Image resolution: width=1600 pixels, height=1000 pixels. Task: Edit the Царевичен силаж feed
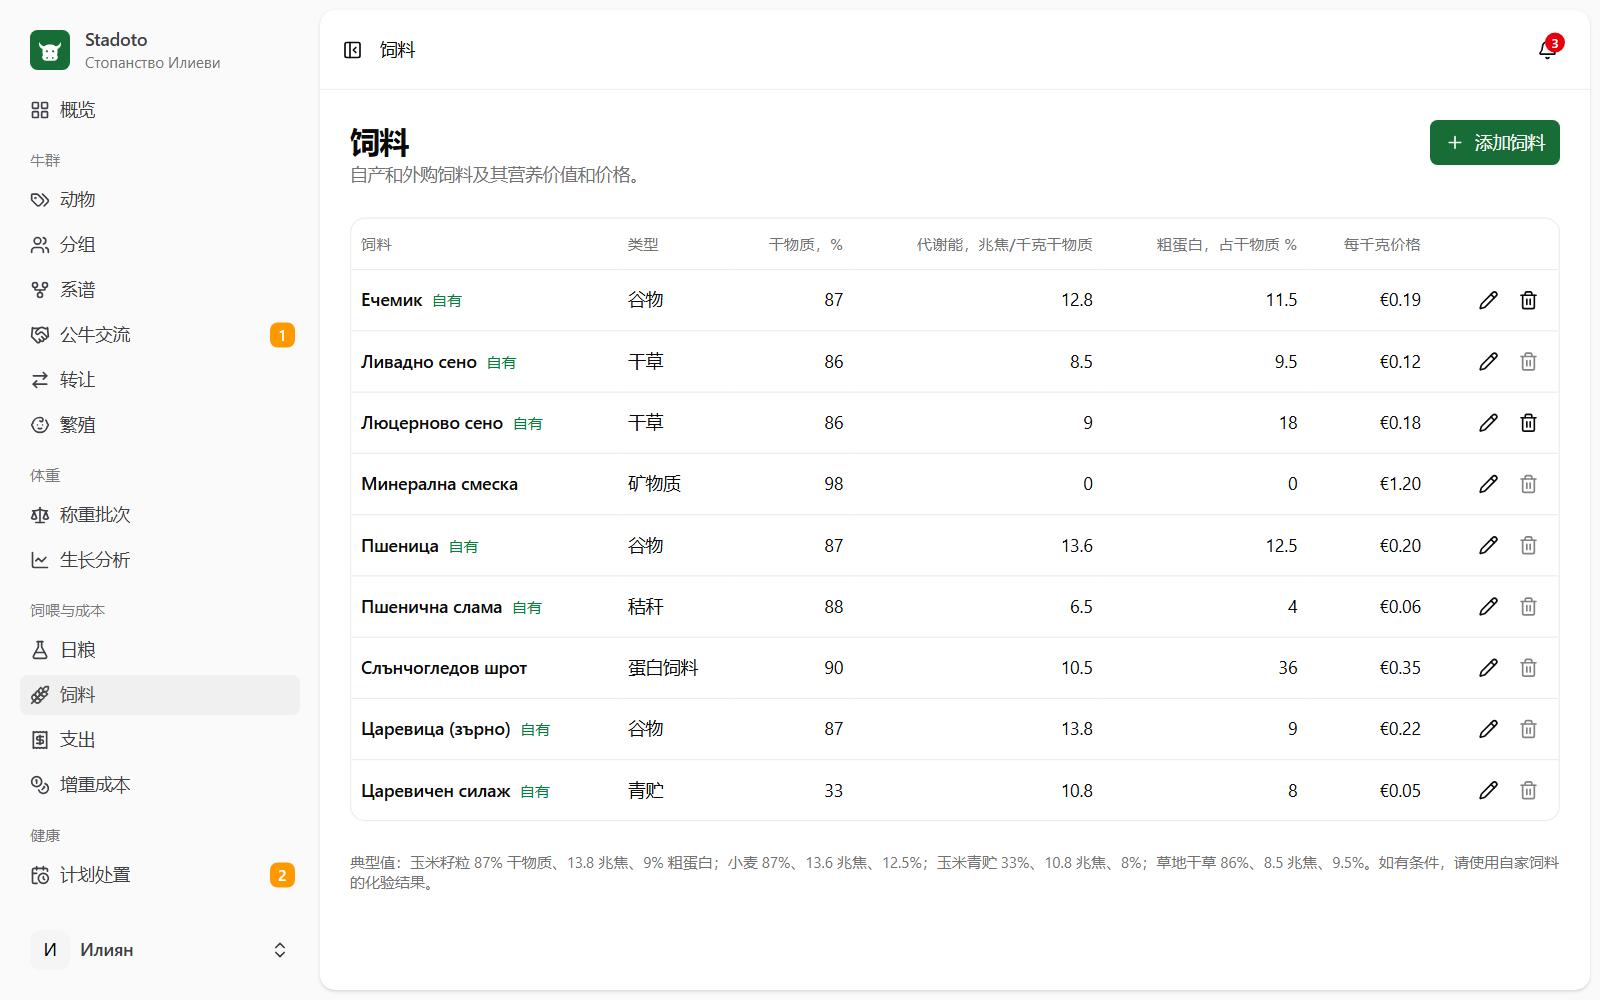(x=1488, y=791)
